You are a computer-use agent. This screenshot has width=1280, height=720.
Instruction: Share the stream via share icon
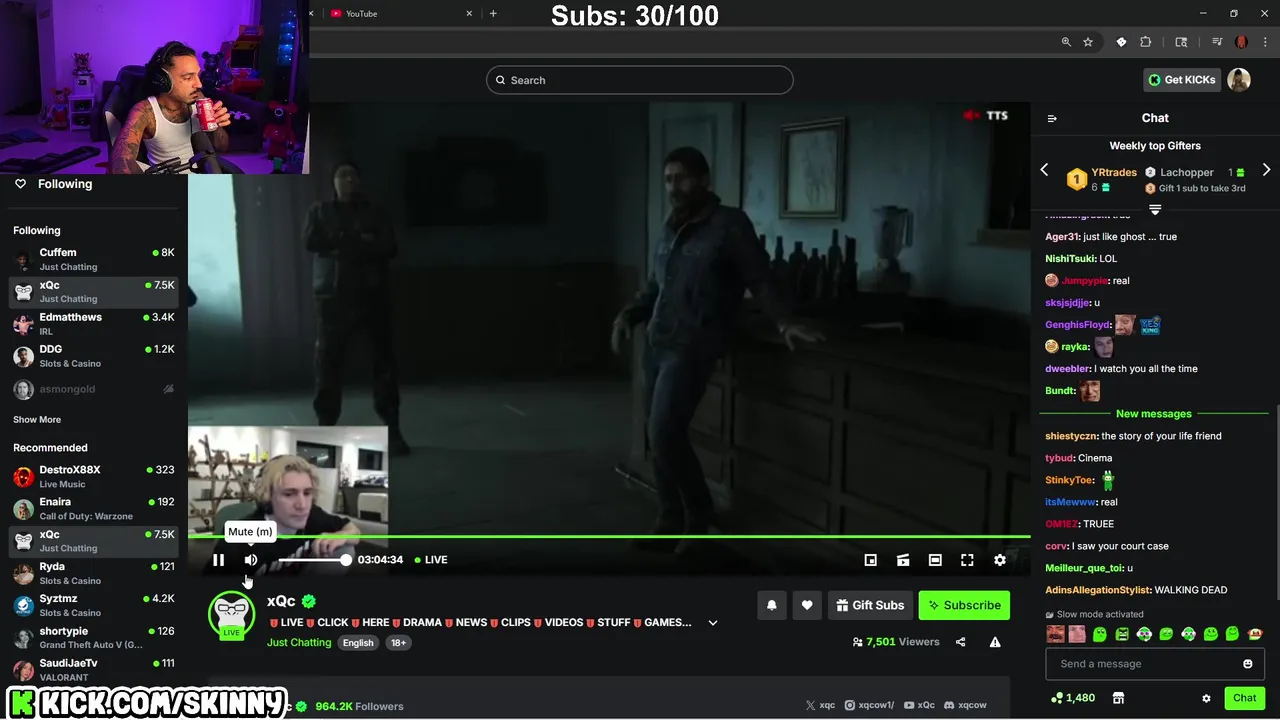[x=961, y=642]
